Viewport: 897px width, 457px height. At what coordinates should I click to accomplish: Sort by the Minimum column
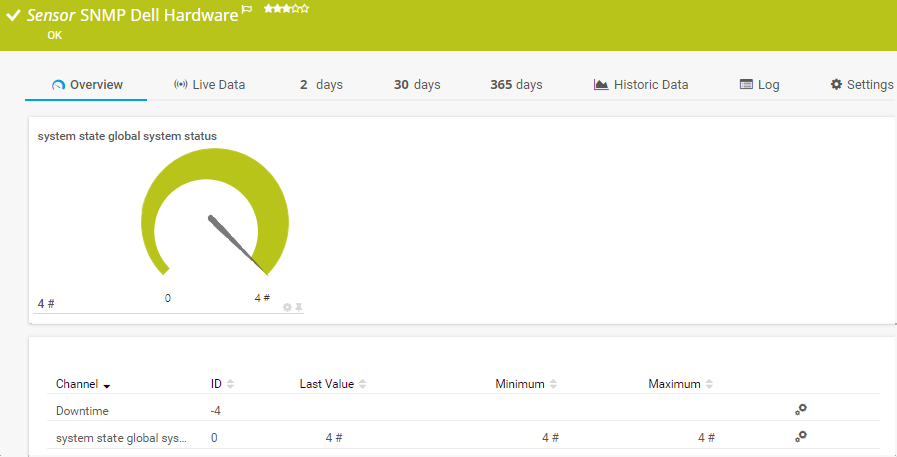526,384
